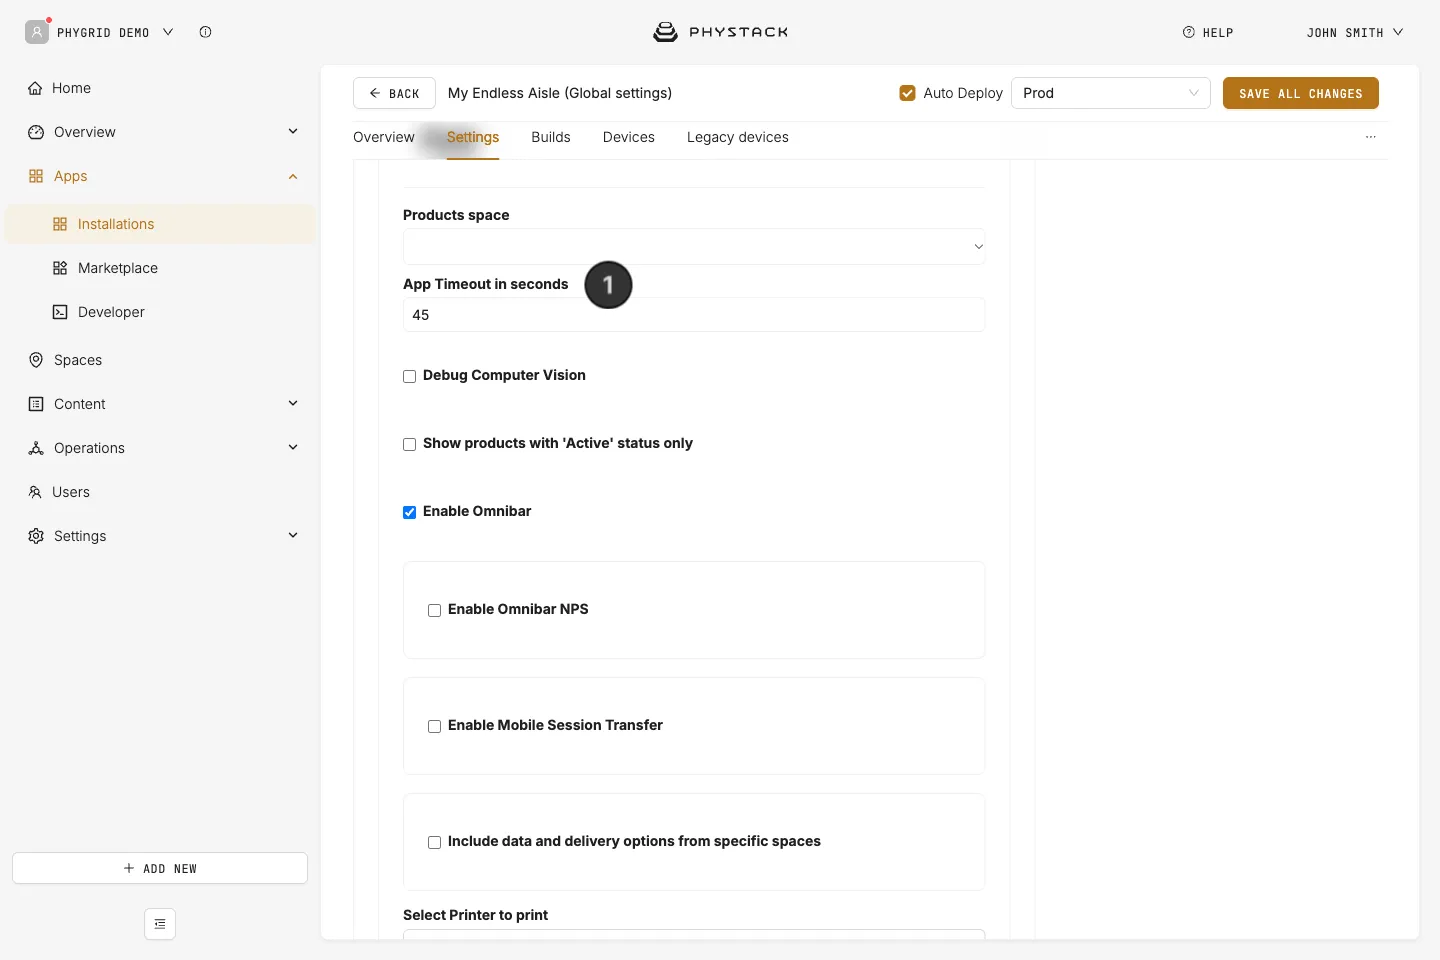Toggle the Auto Deploy checkbox
The width and height of the screenshot is (1440, 960).
click(908, 93)
